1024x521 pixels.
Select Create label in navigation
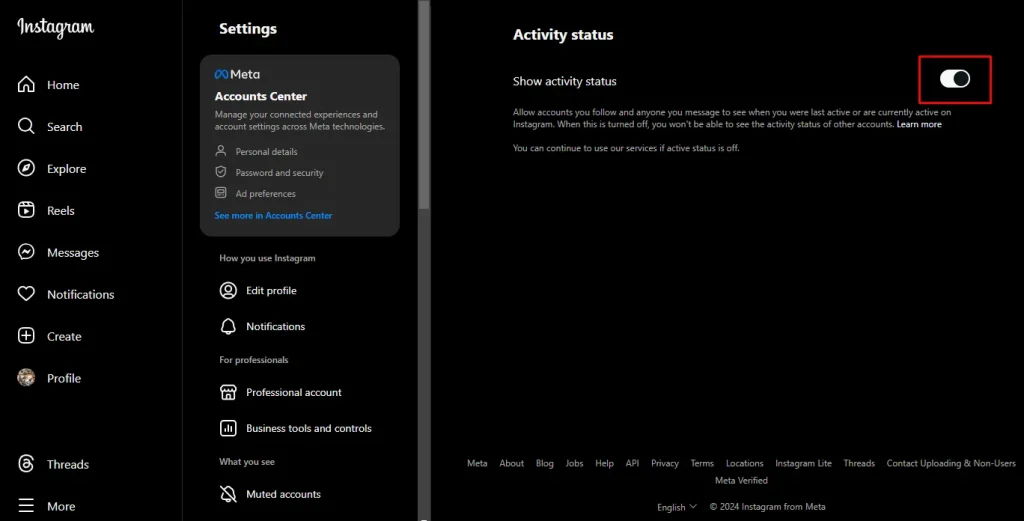coord(64,336)
